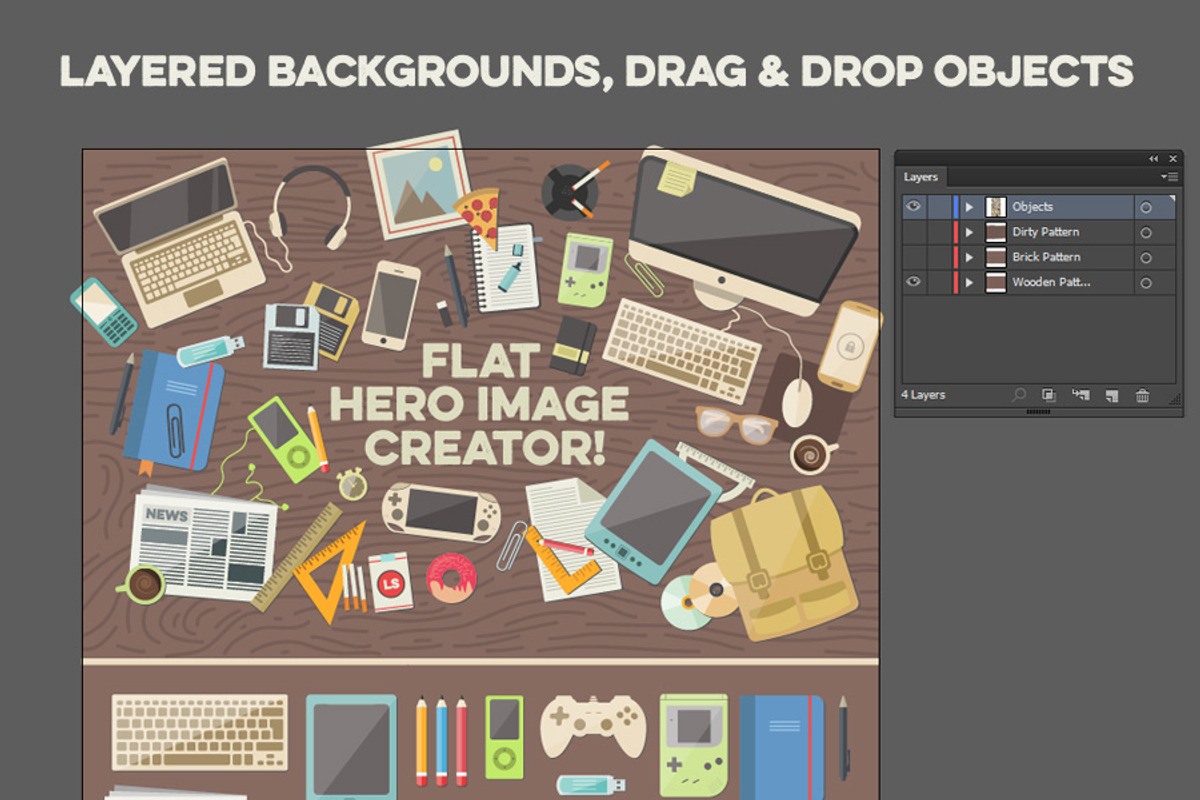Select the Objects layer name
Screen dimensions: 1200x800
tap(1032, 207)
